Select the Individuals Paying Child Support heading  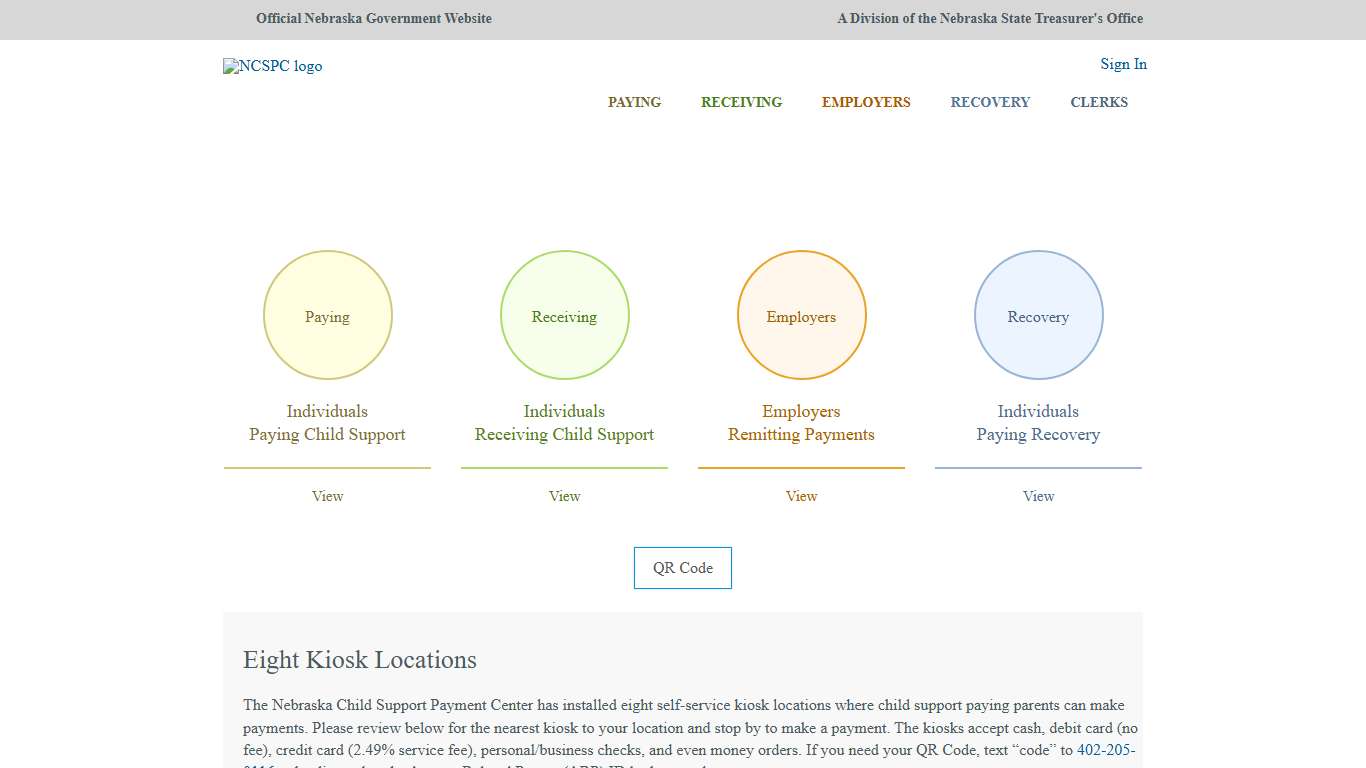pos(327,423)
